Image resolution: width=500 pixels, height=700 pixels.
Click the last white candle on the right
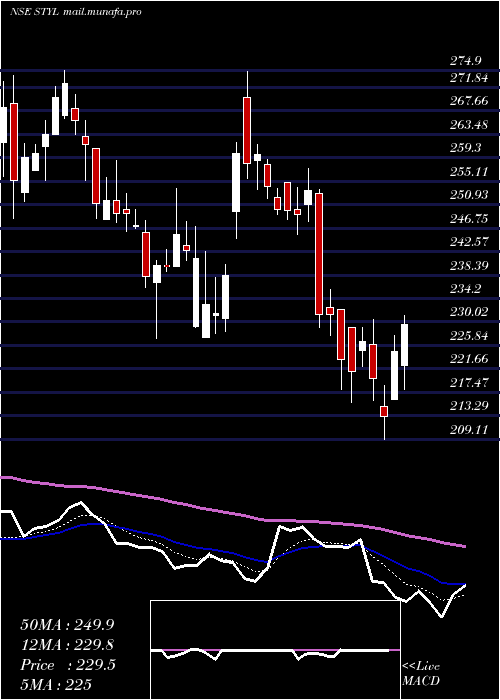tap(404, 345)
